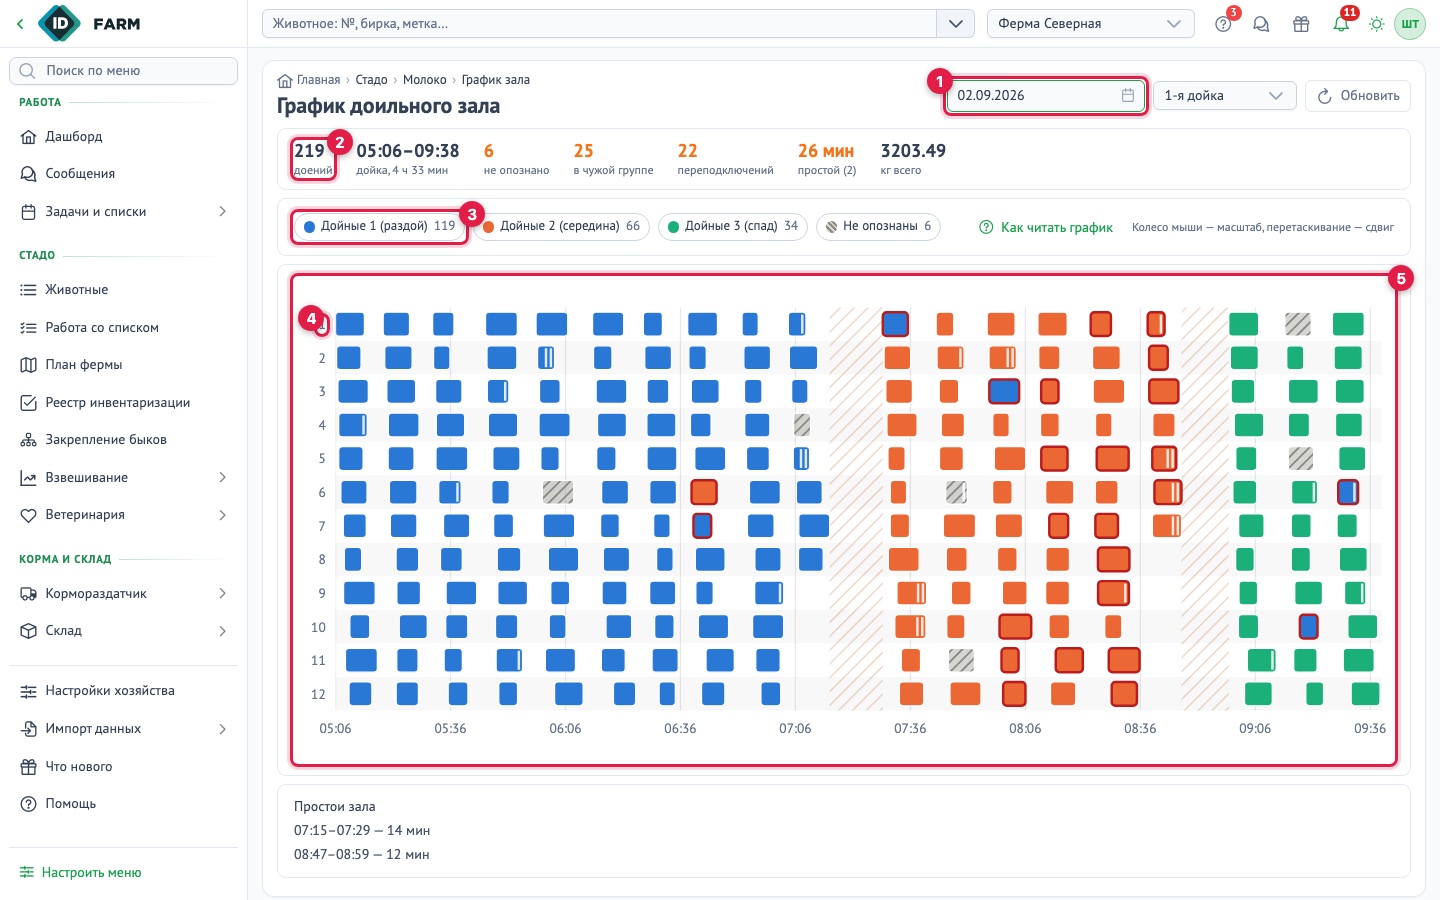
Task: Toggle Не опознаны filter chip
Action: tap(878, 226)
